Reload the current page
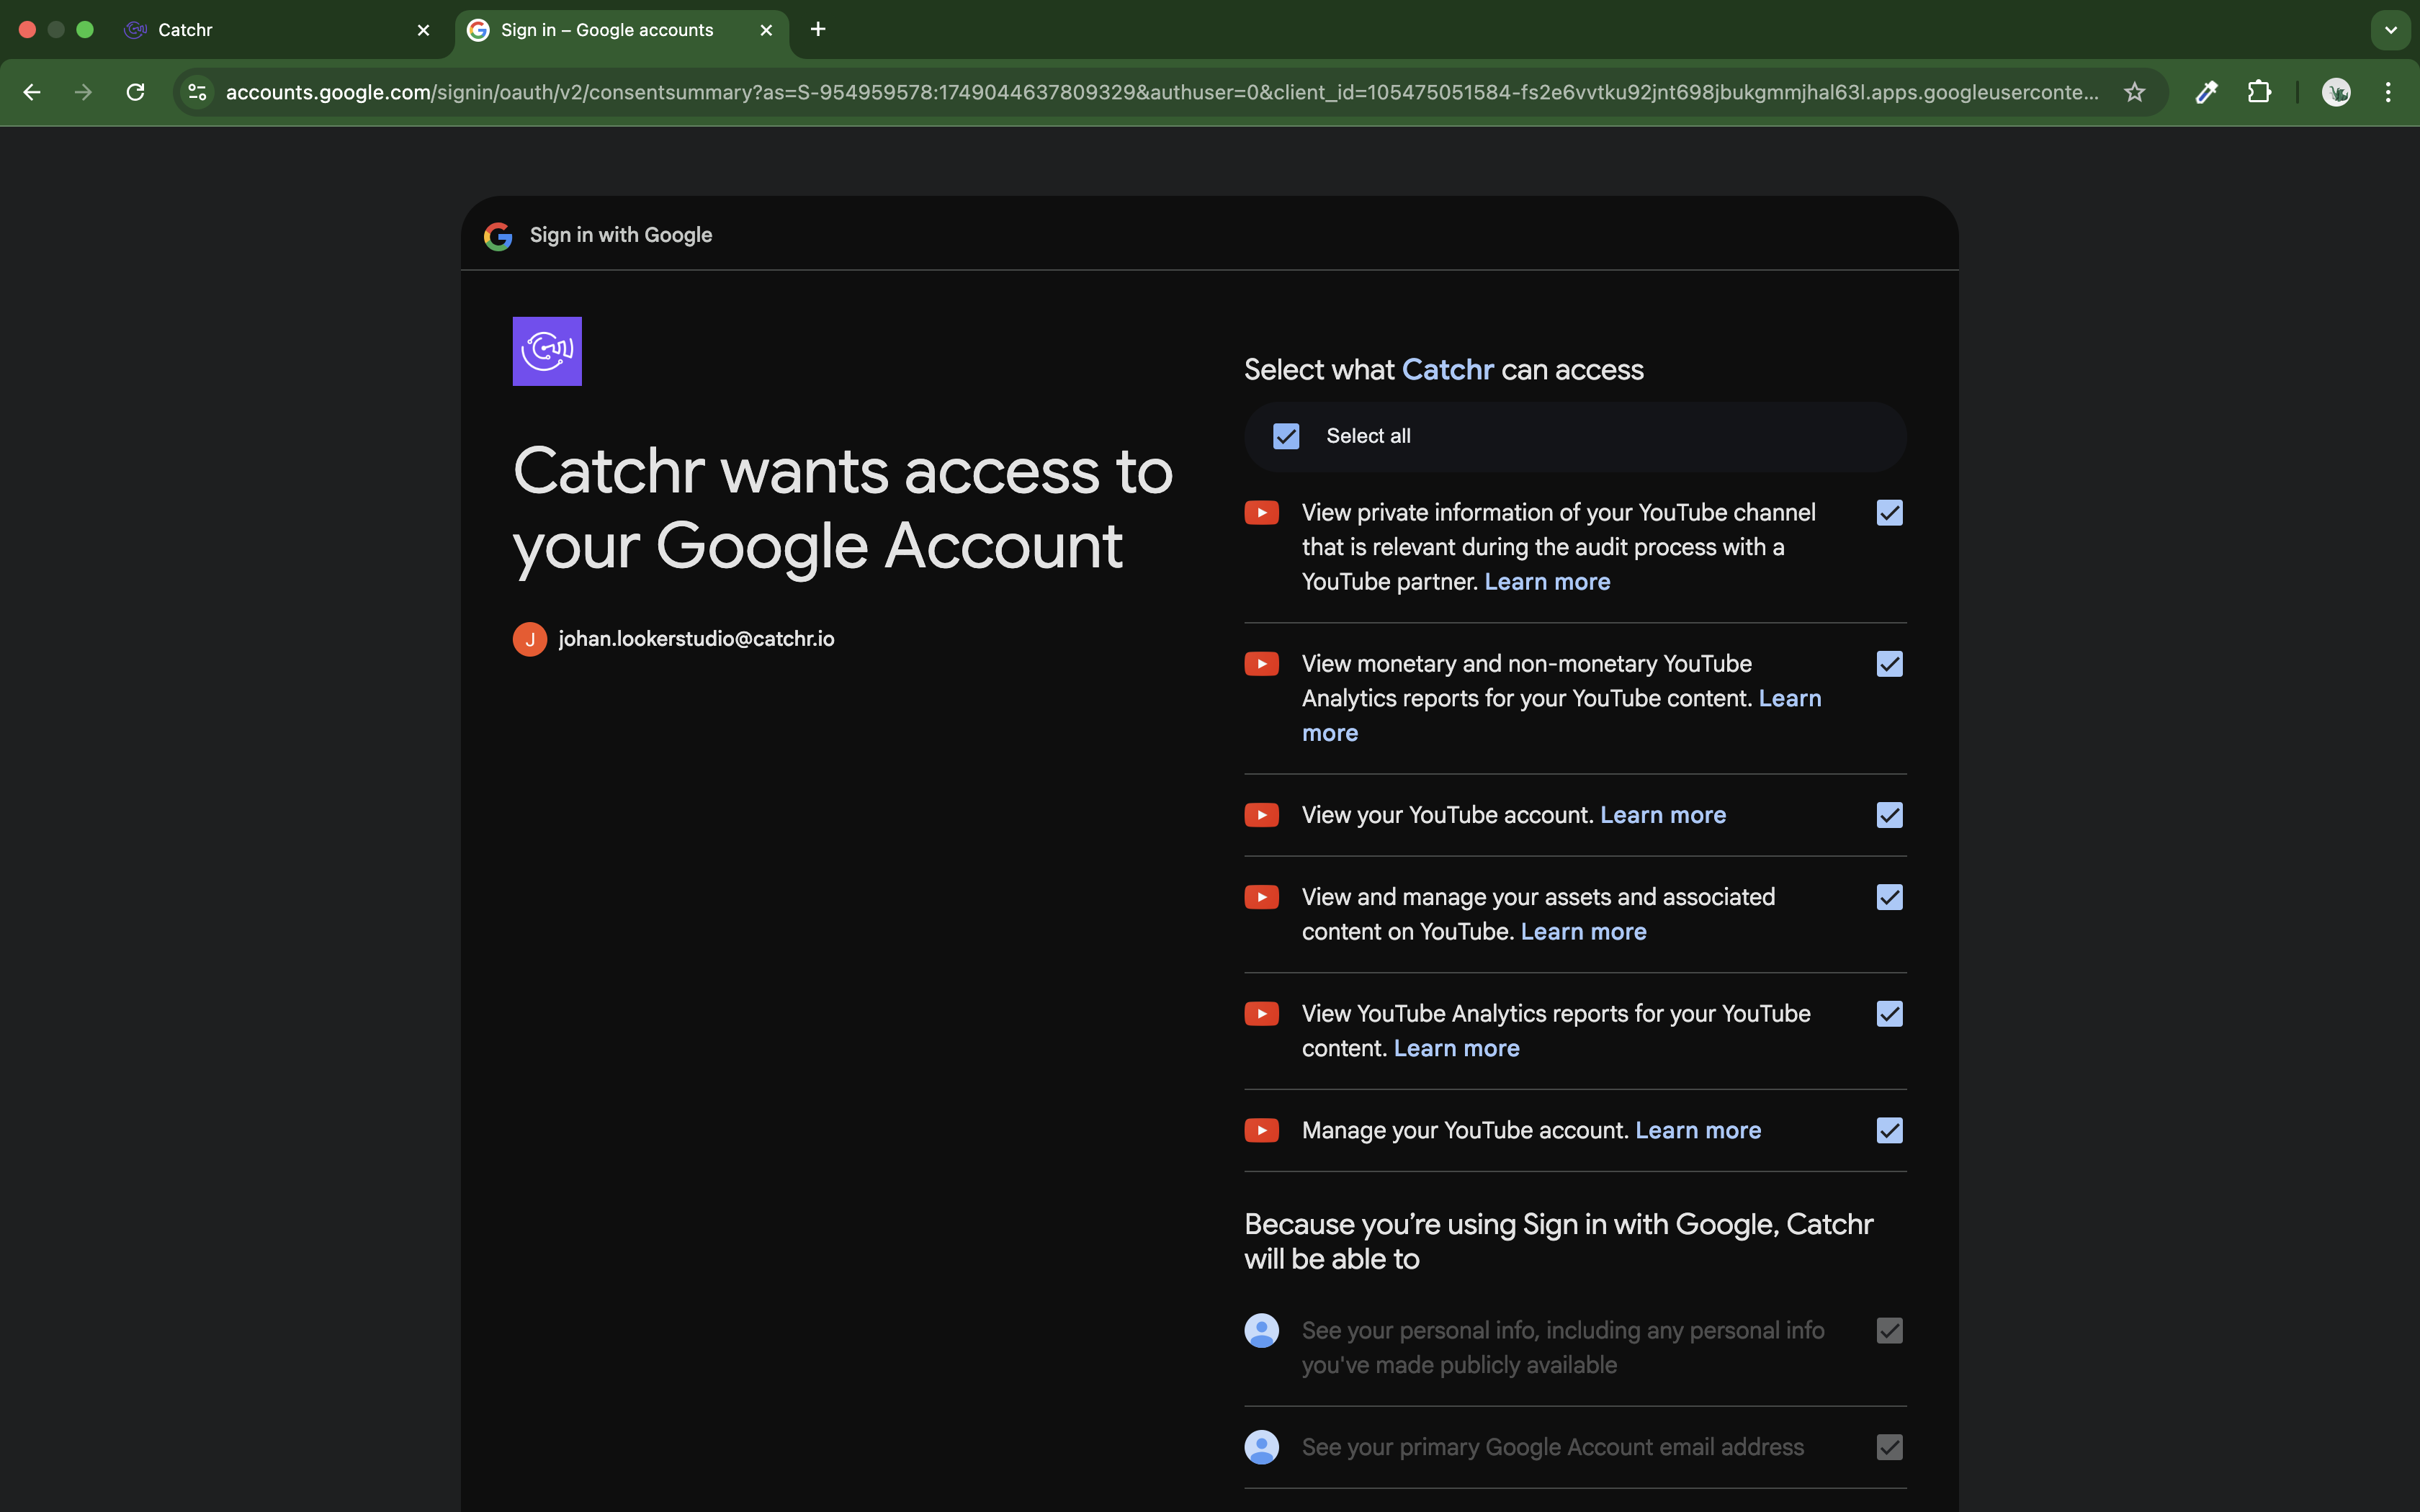2420x1512 pixels. tap(135, 92)
